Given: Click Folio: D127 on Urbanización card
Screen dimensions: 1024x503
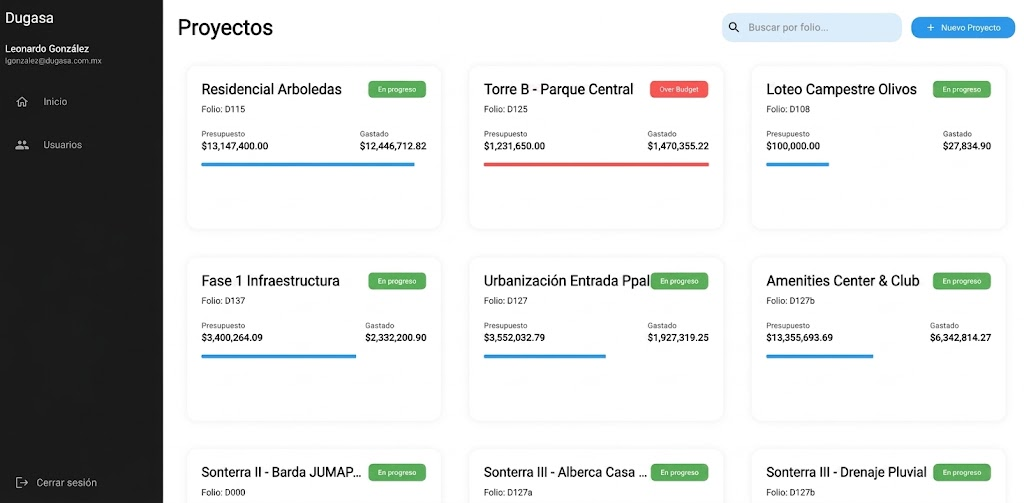Looking at the screenshot, I should click(x=505, y=301).
